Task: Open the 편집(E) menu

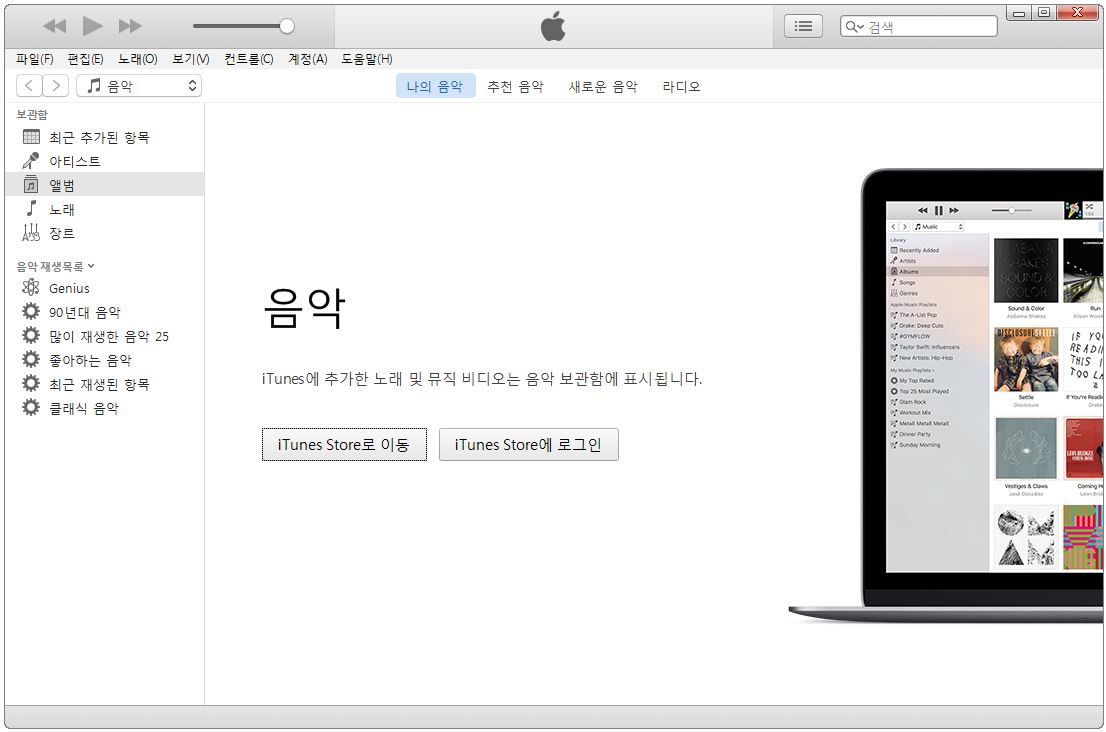Action: (x=85, y=59)
